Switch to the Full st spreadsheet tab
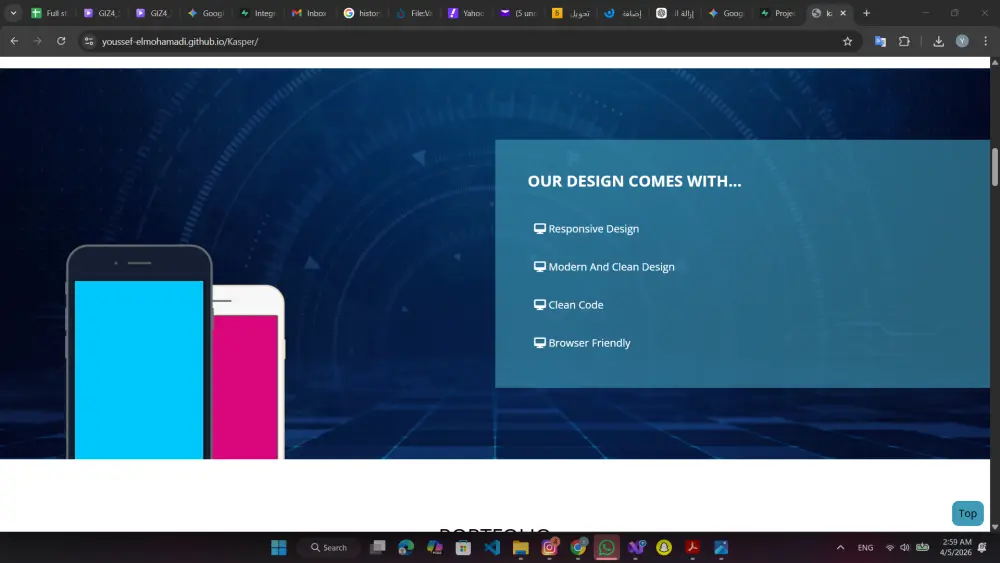The image size is (1000, 563). [50, 13]
